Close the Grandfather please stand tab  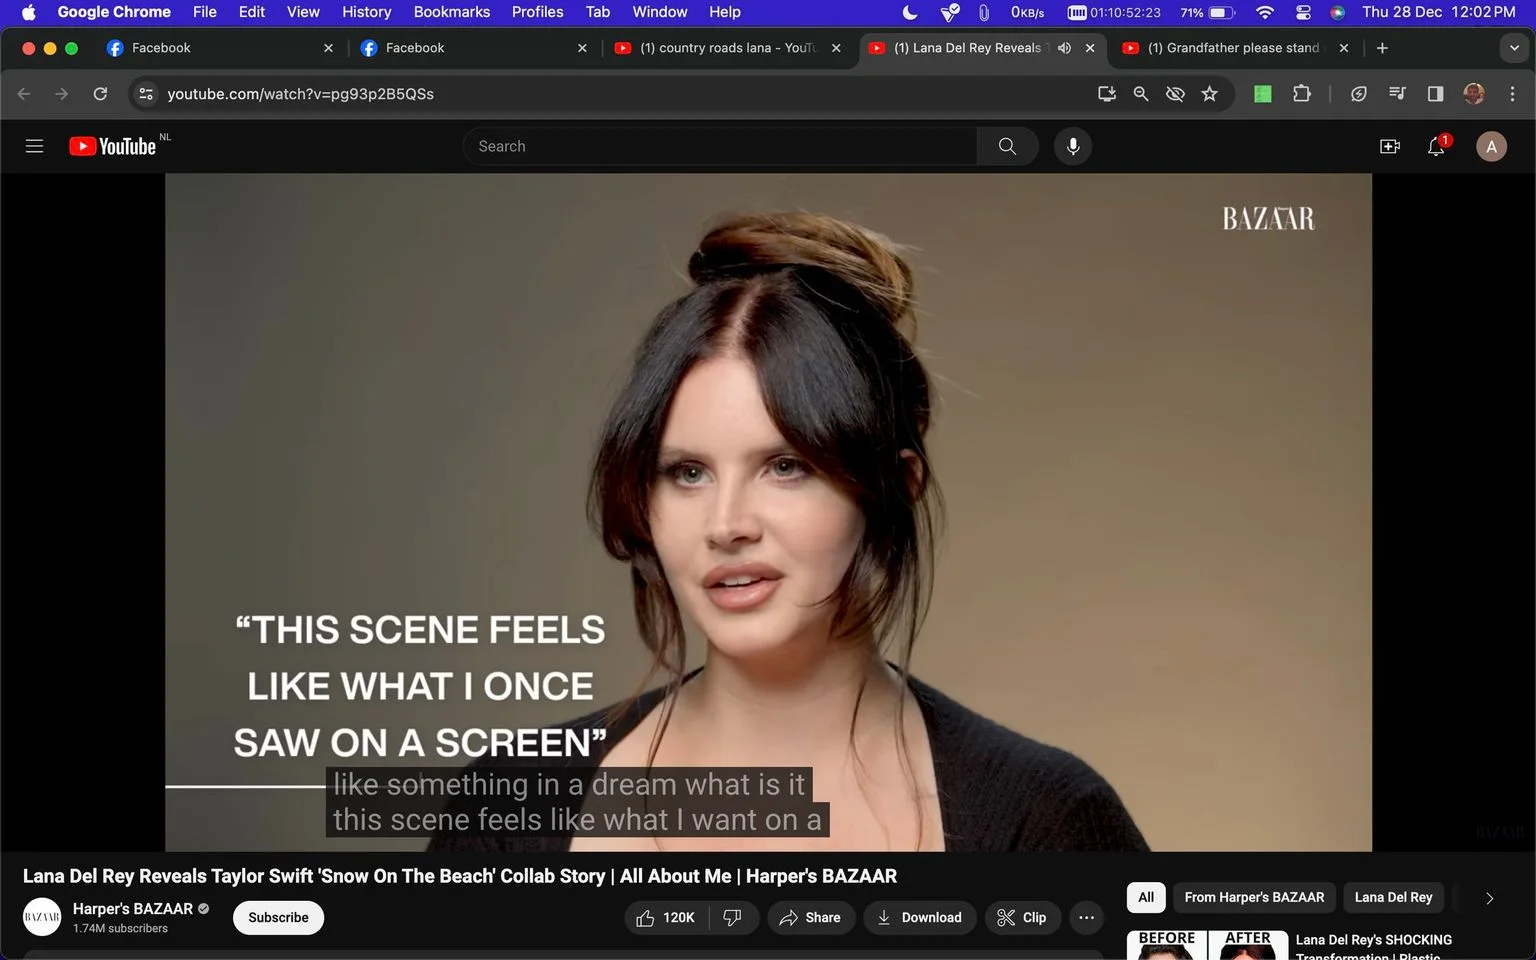click(1344, 48)
